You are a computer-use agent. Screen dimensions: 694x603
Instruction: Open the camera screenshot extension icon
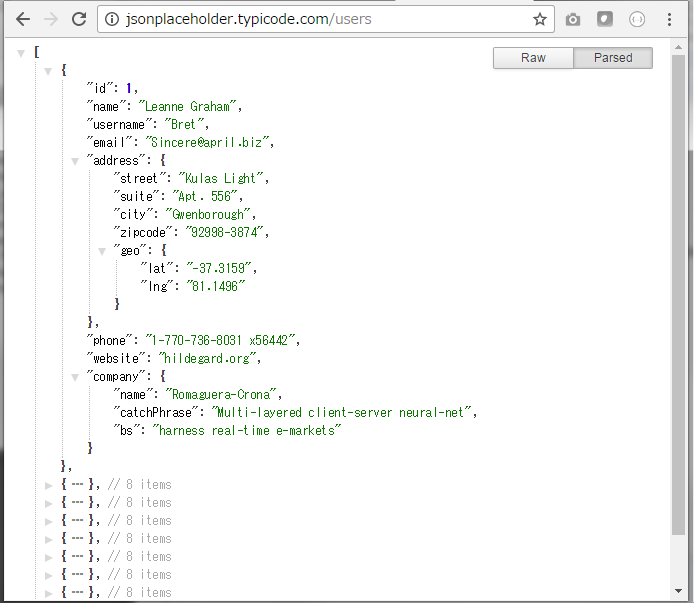click(573, 19)
